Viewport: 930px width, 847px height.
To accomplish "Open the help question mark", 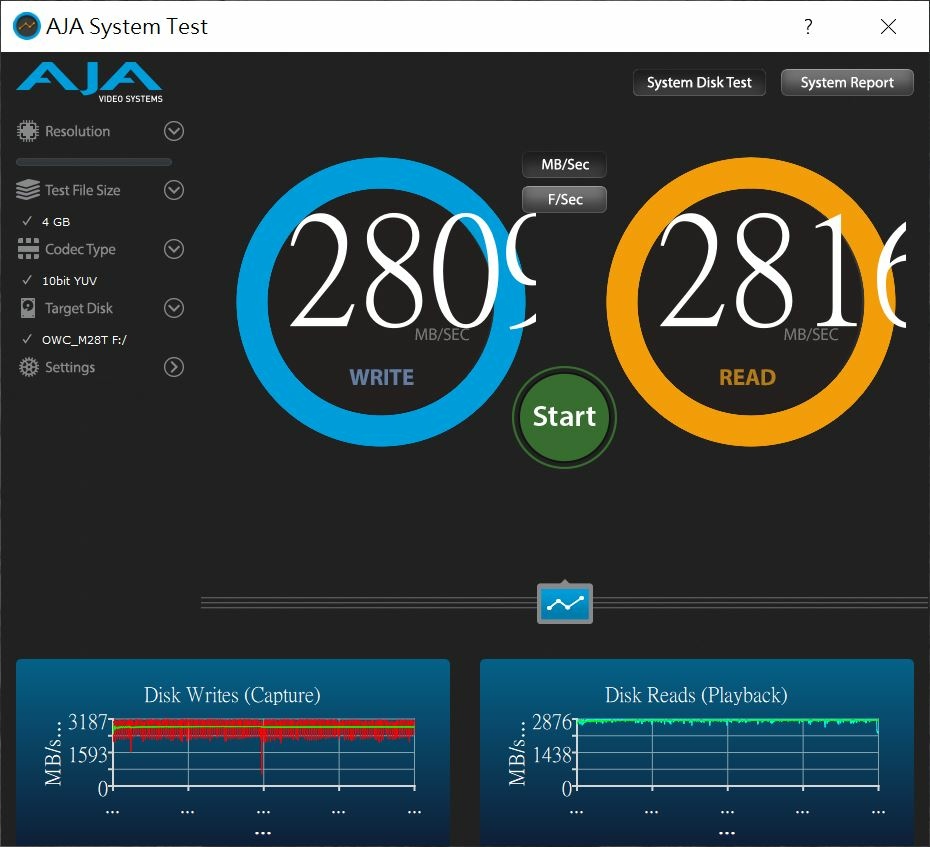I will click(808, 27).
